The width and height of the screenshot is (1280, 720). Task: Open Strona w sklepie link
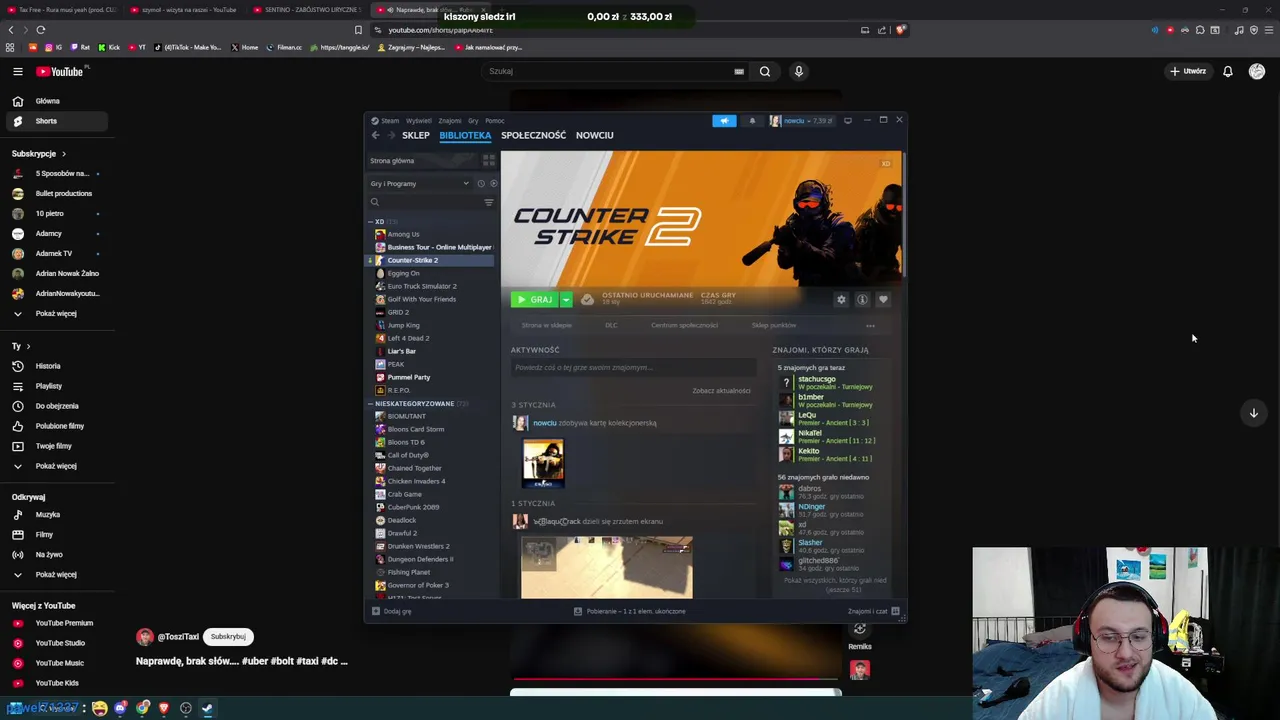click(x=547, y=326)
